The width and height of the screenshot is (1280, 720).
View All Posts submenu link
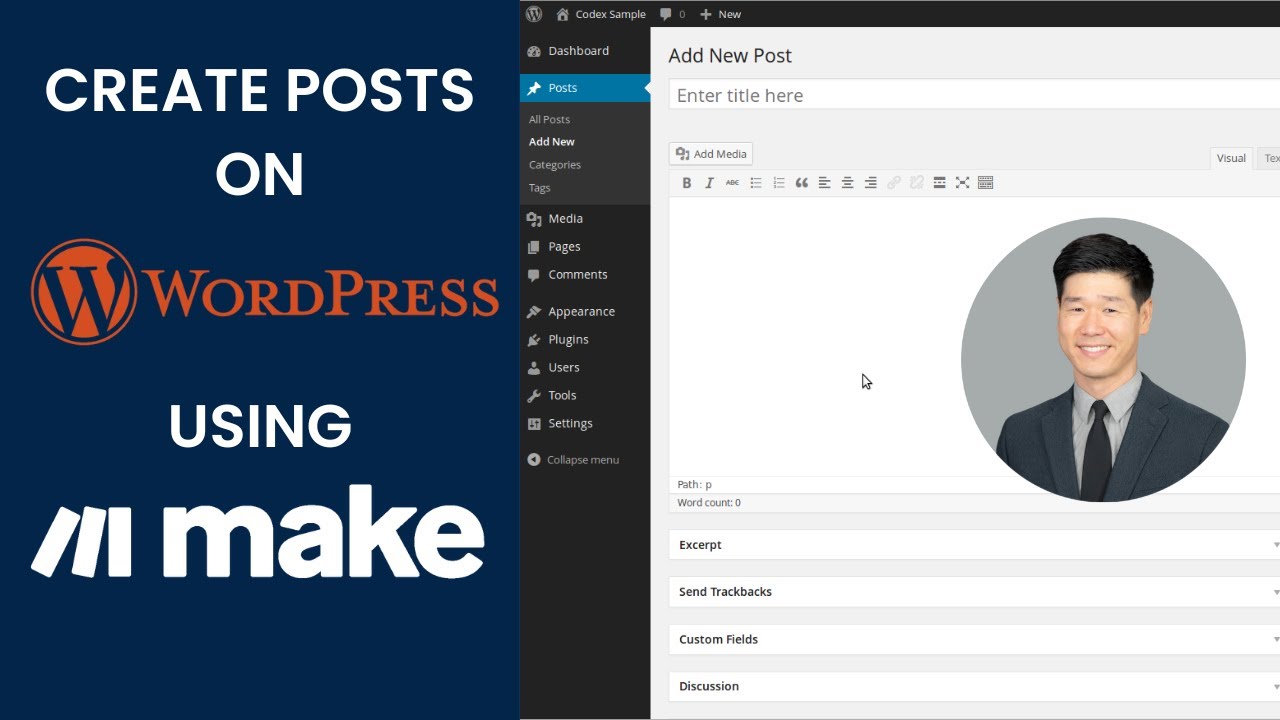pyautogui.click(x=549, y=119)
